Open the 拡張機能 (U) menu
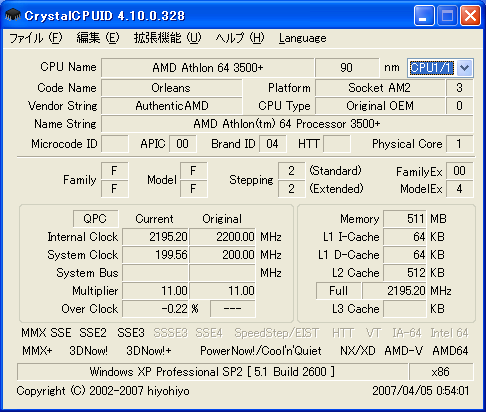The height and width of the screenshot is (412, 486). point(168,38)
